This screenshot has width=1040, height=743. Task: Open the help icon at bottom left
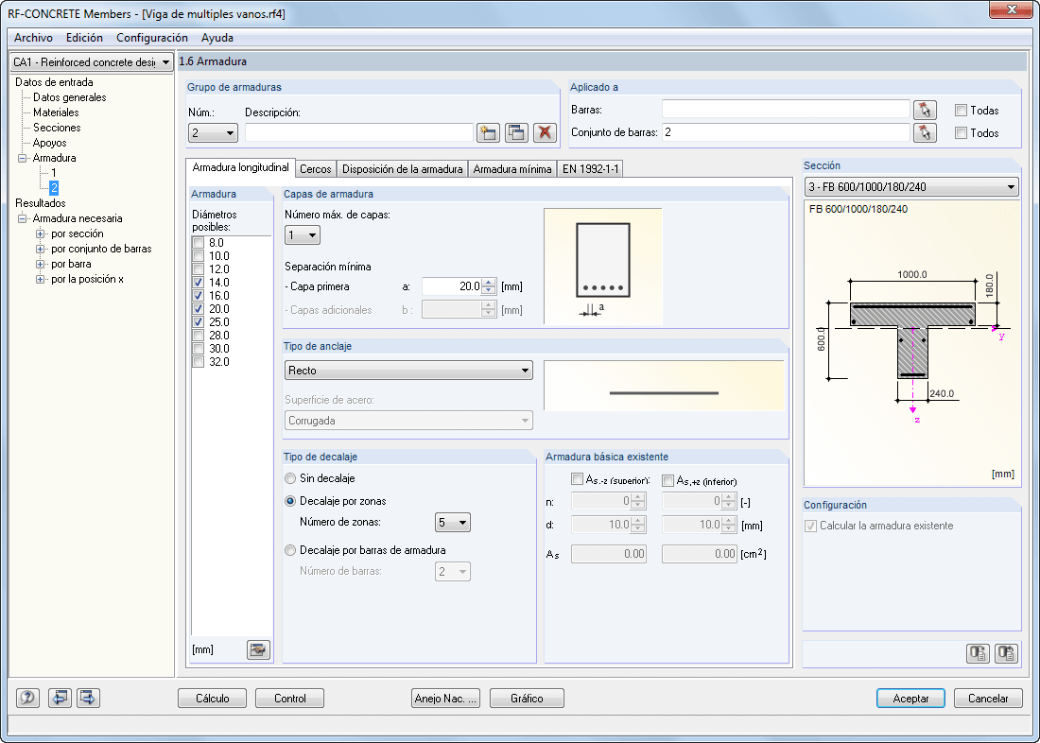click(28, 698)
